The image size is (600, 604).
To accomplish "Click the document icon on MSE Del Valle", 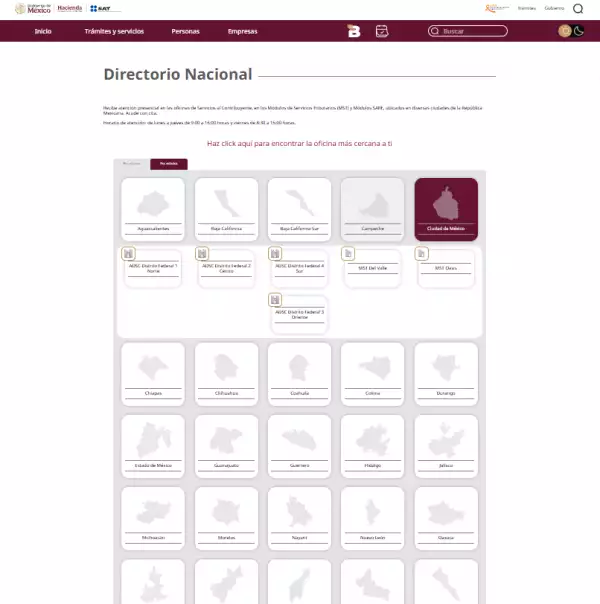I will (x=349, y=253).
